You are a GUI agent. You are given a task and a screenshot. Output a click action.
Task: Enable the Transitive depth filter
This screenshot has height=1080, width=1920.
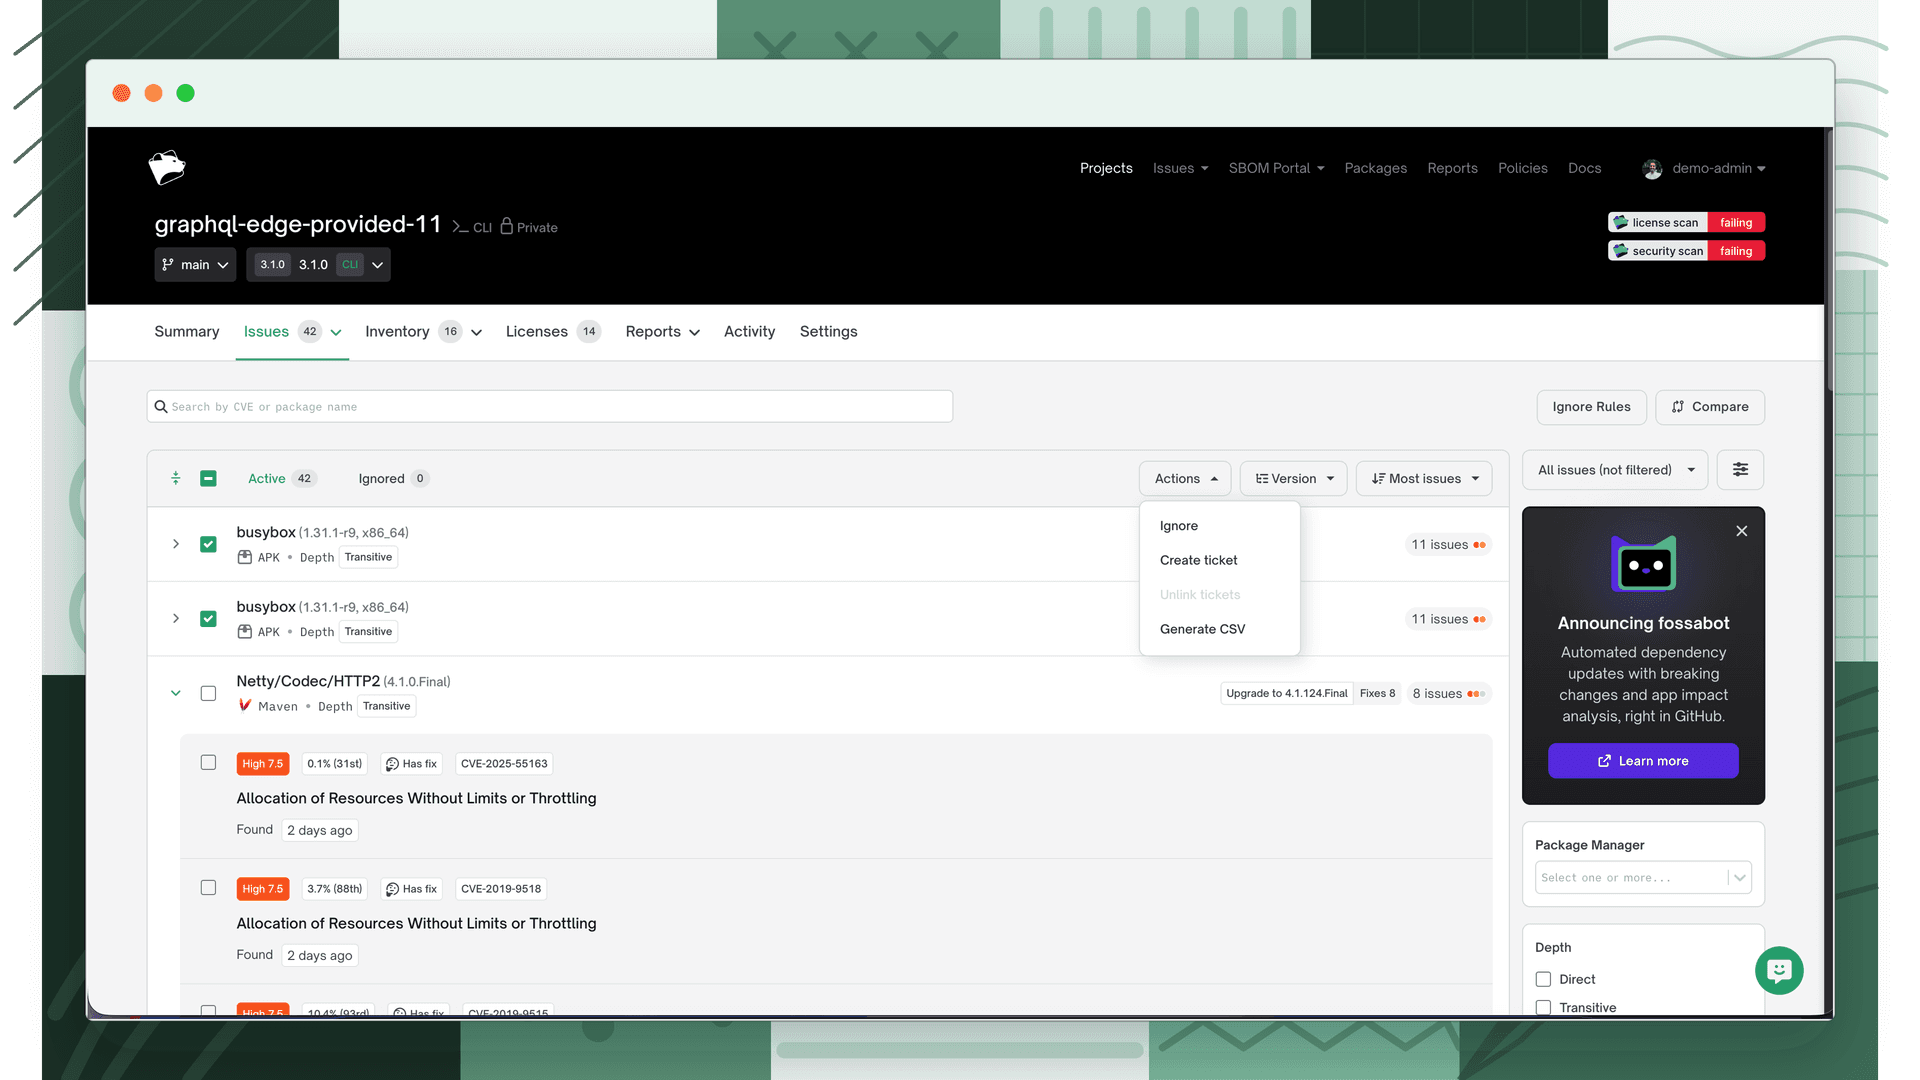point(1543,1007)
